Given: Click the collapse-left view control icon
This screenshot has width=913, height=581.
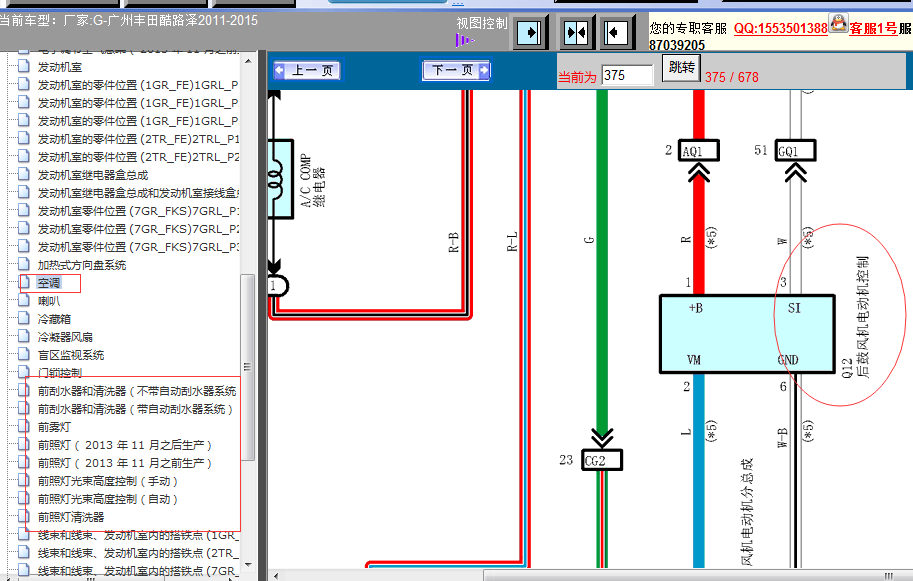Looking at the screenshot, I should 615,33.
